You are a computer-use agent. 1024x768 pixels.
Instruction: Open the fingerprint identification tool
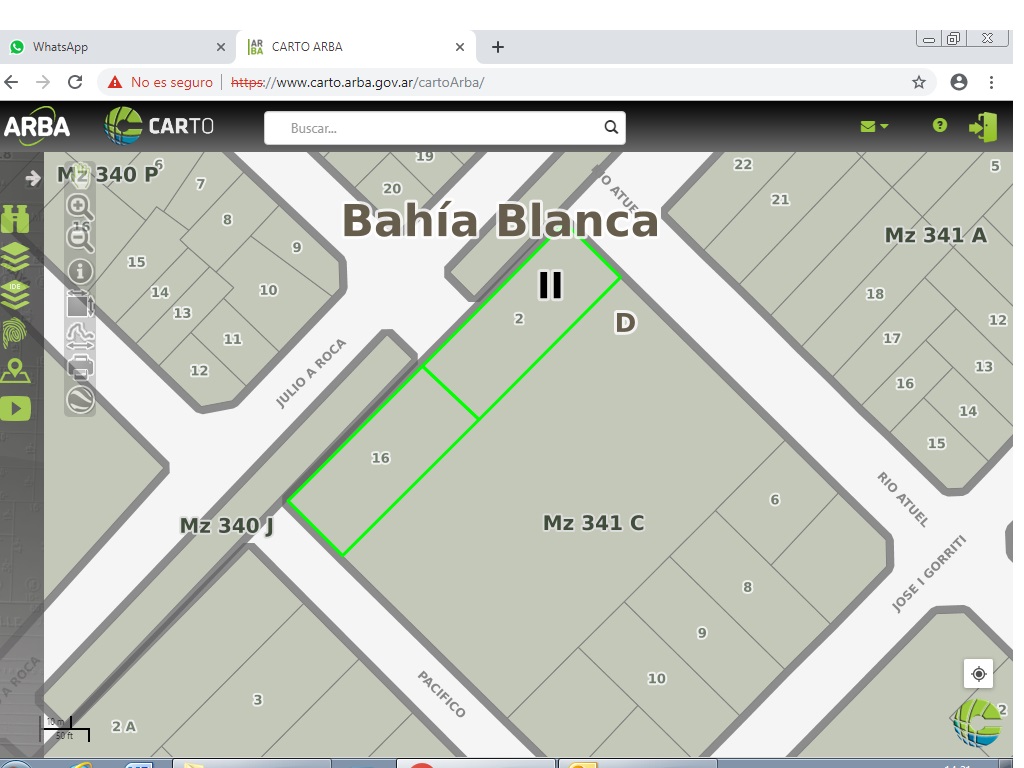15,332
